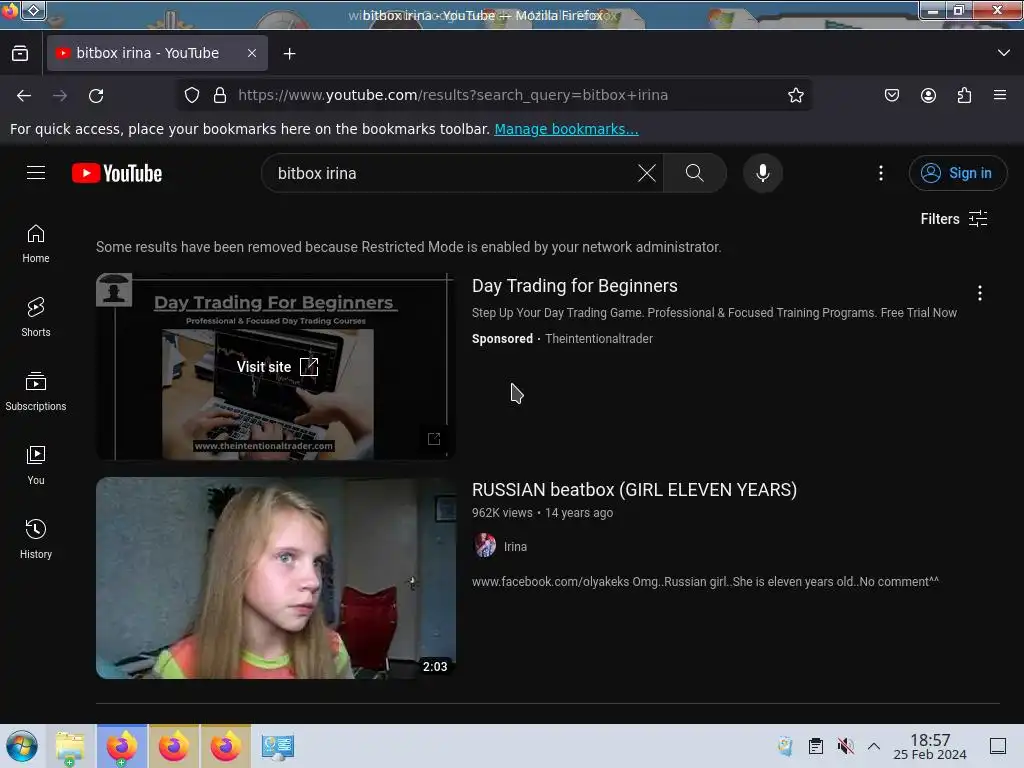Focus the URL address bar
Image resolution: width=1024 pixels, height=768 pixels.
point(493,95)
